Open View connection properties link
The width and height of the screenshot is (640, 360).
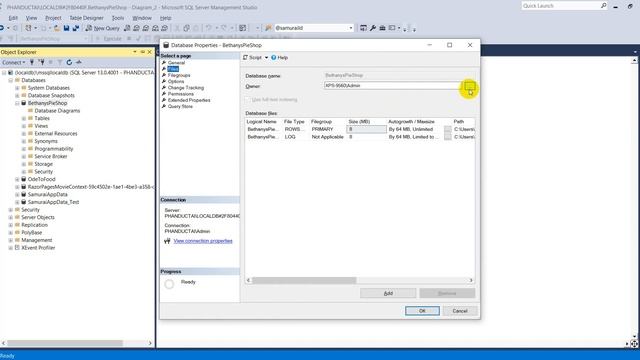click(x=203, y=241)
